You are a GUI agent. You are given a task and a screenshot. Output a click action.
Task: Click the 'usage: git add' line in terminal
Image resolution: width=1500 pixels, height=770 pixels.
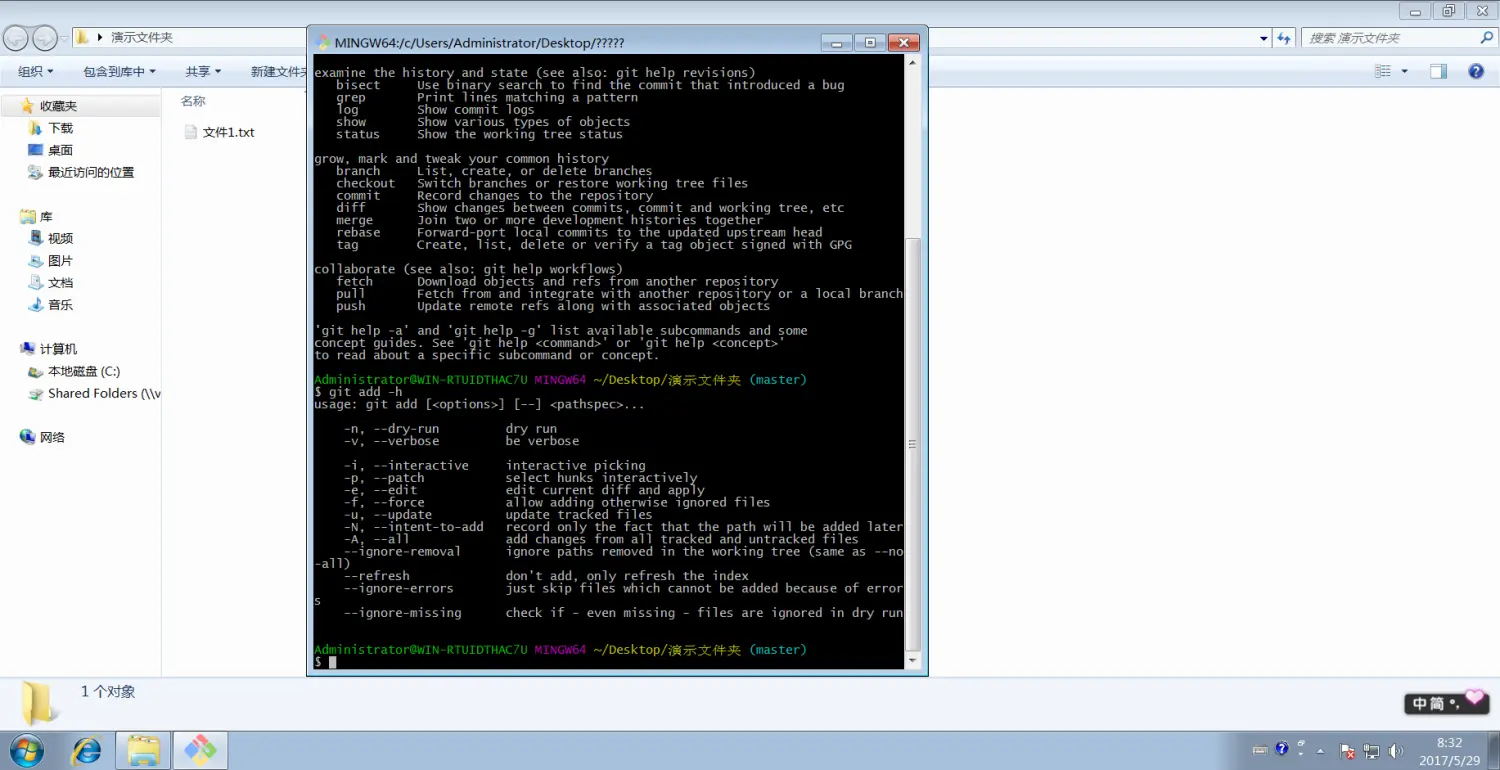[480, 404]
